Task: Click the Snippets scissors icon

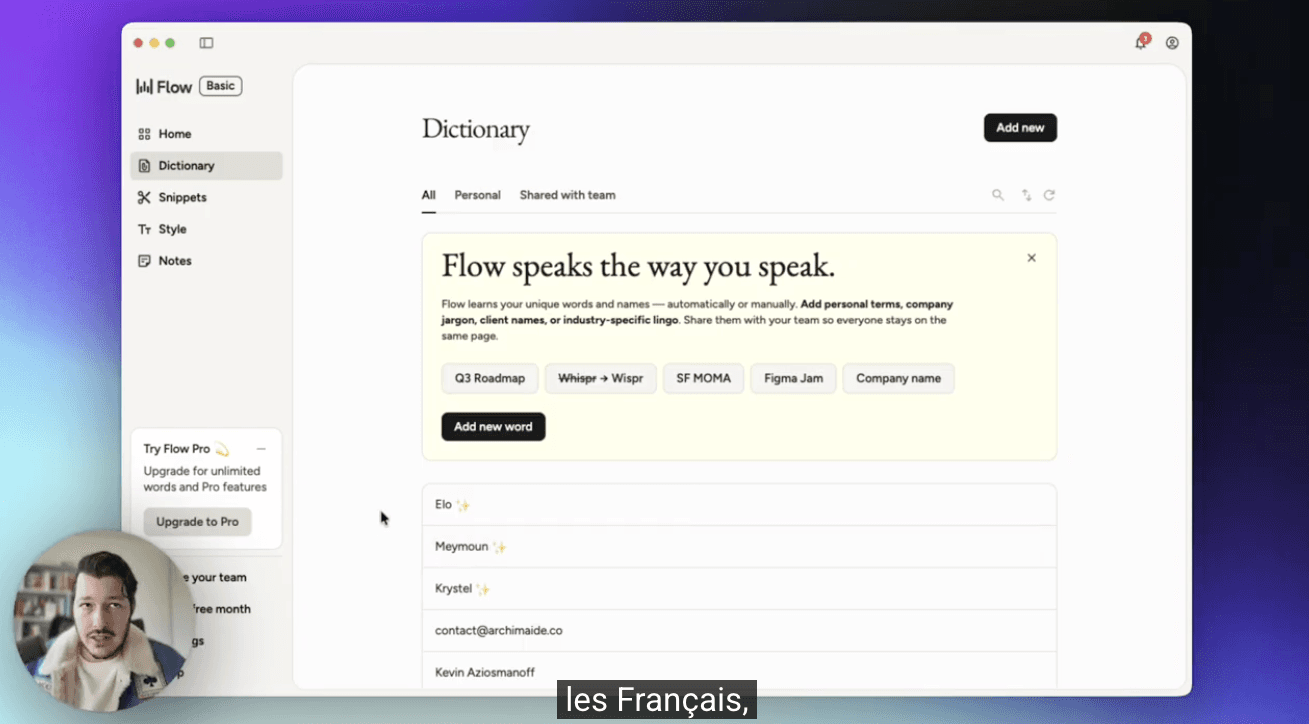Action: pos(144,198)
